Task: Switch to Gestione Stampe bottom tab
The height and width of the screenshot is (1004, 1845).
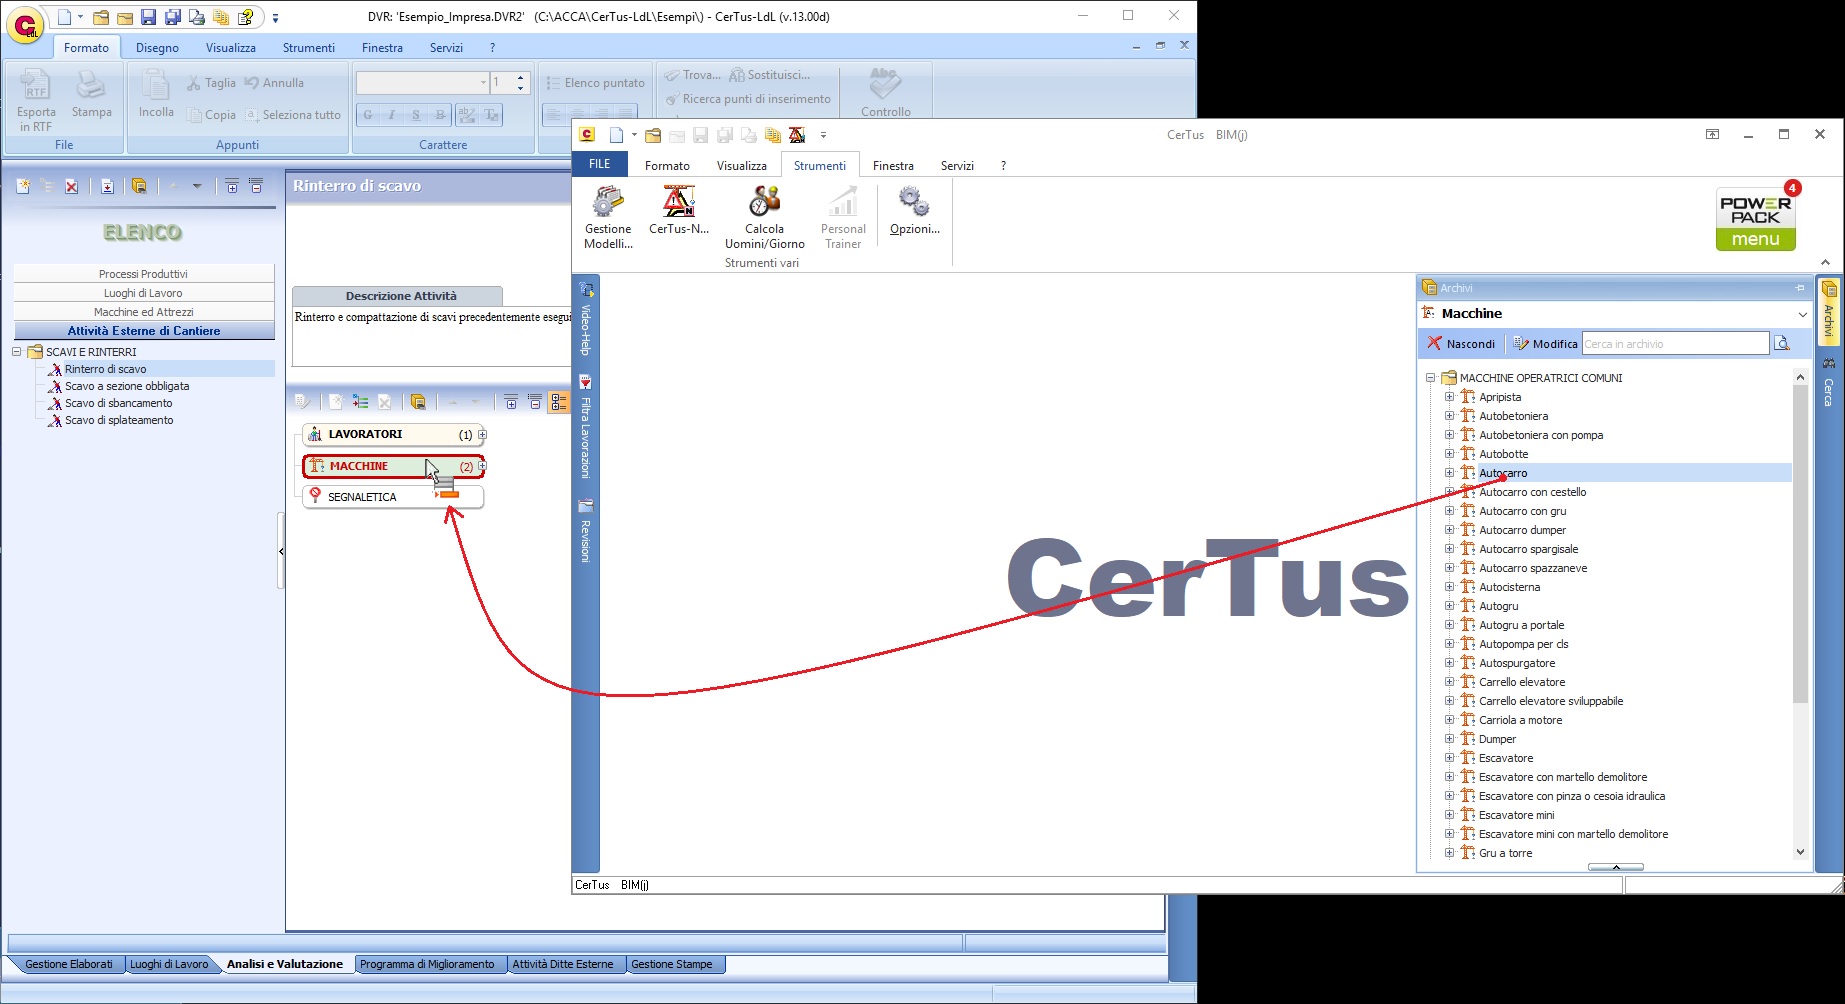Action: [672, 964]
